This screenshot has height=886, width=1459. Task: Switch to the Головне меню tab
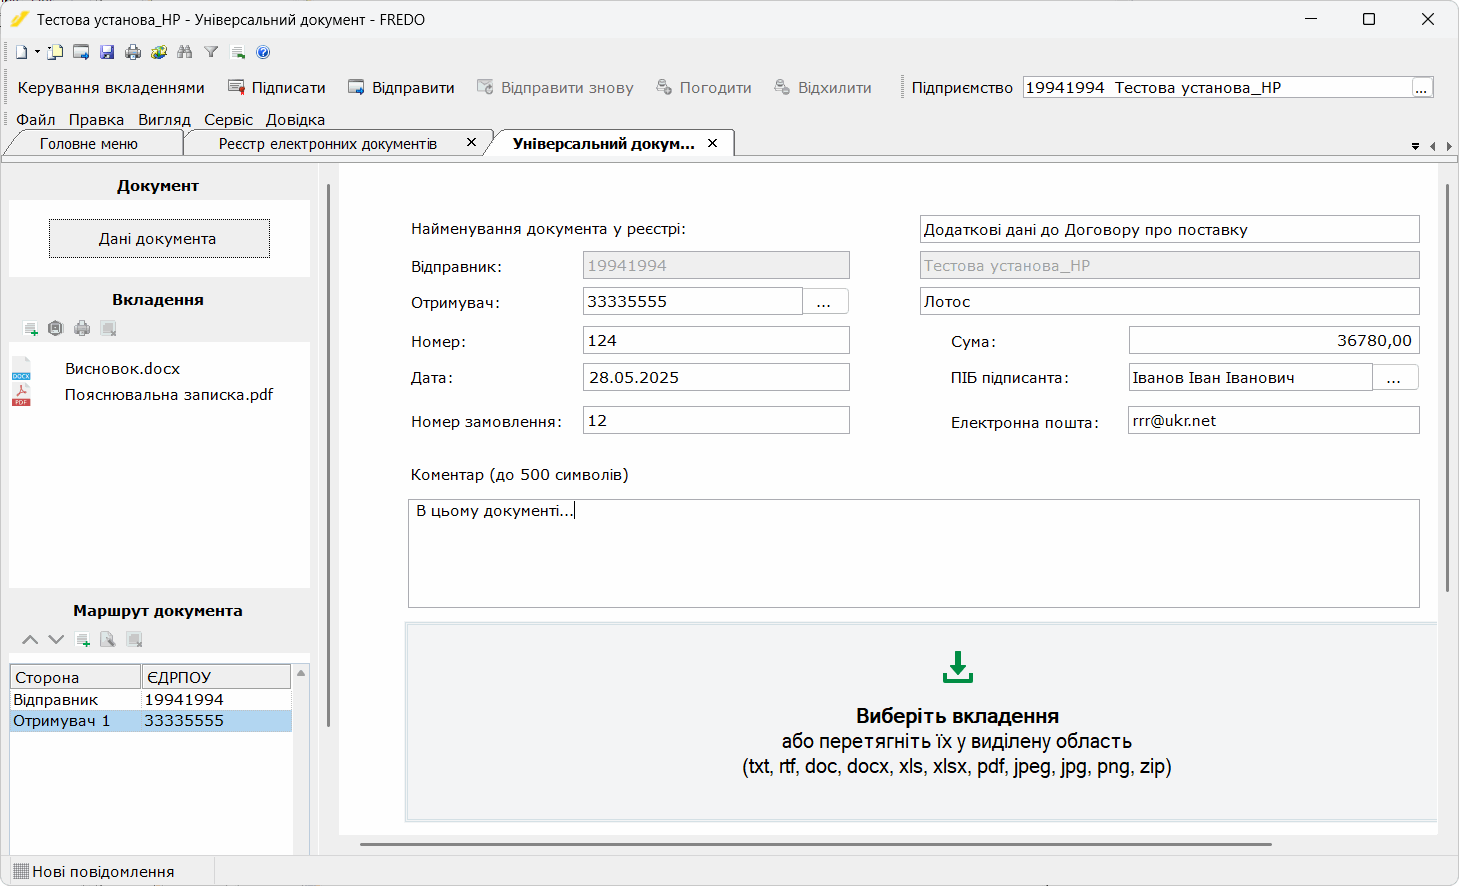[89, 144]
